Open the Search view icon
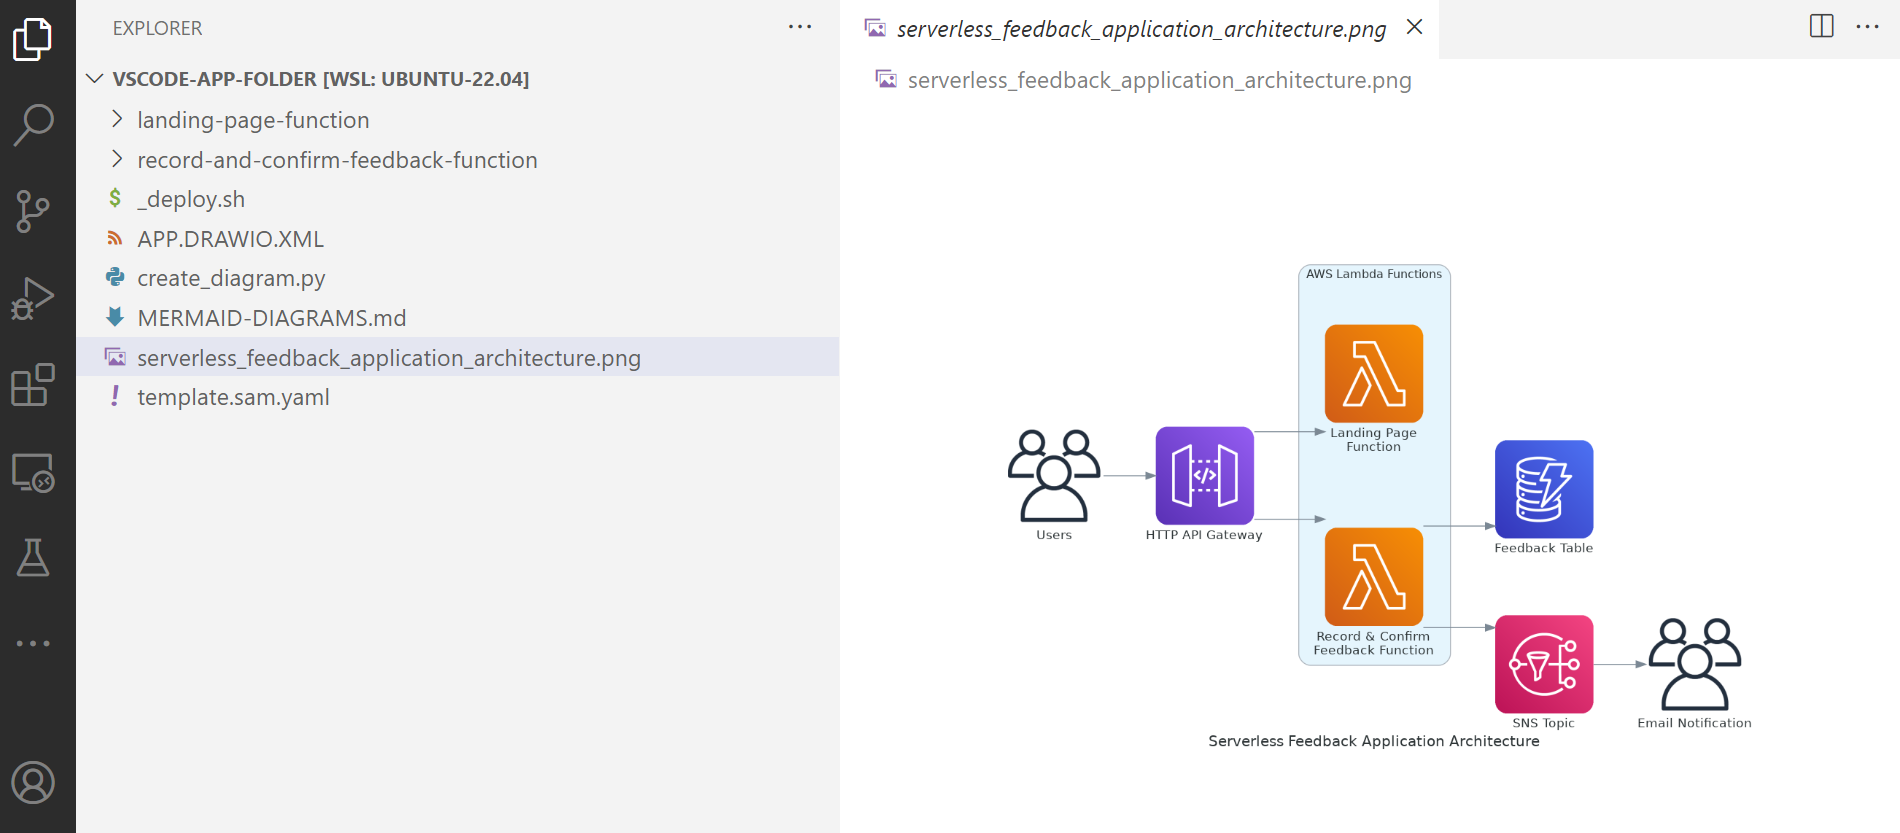This screenshot has width=1900, height=833. tap(33, 125)
